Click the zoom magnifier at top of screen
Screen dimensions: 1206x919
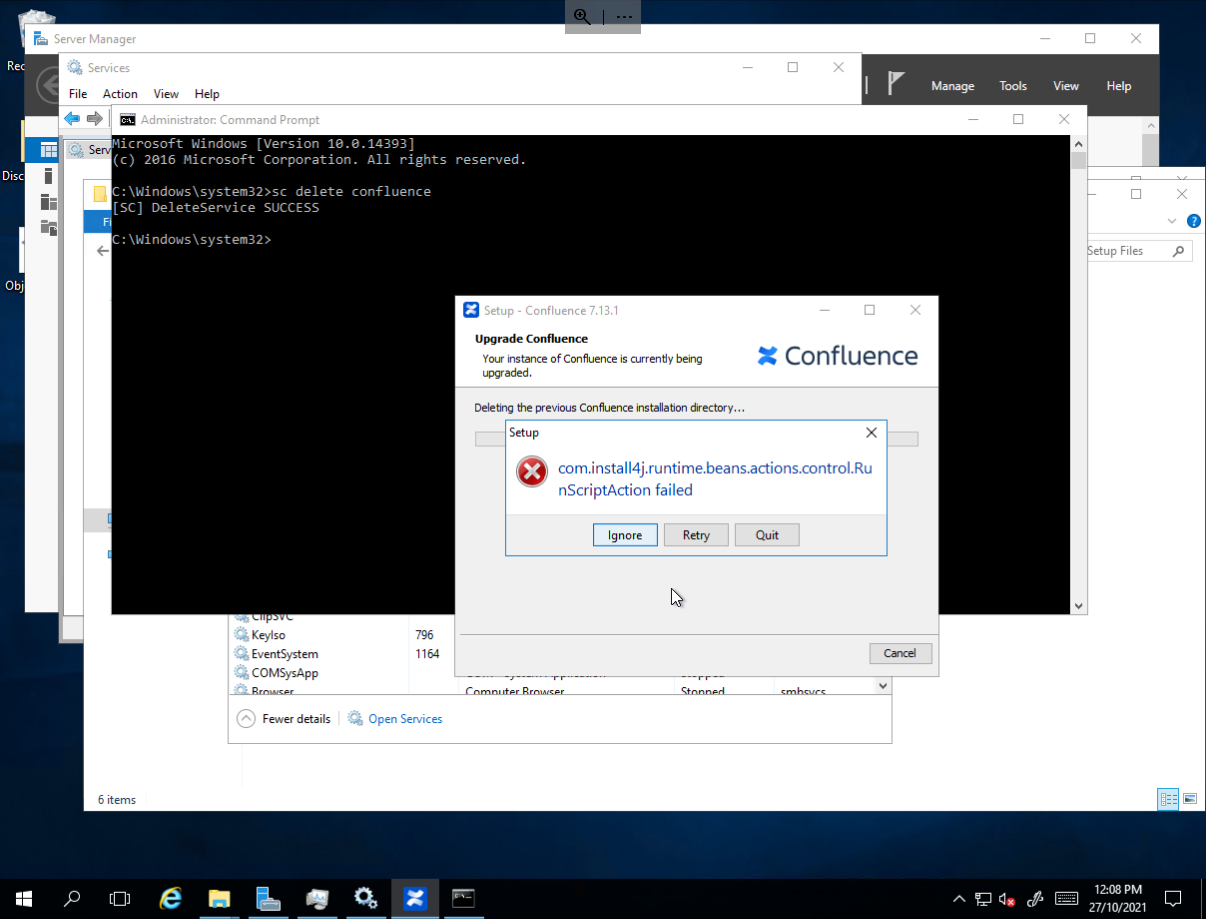click(x=583, y=17)
